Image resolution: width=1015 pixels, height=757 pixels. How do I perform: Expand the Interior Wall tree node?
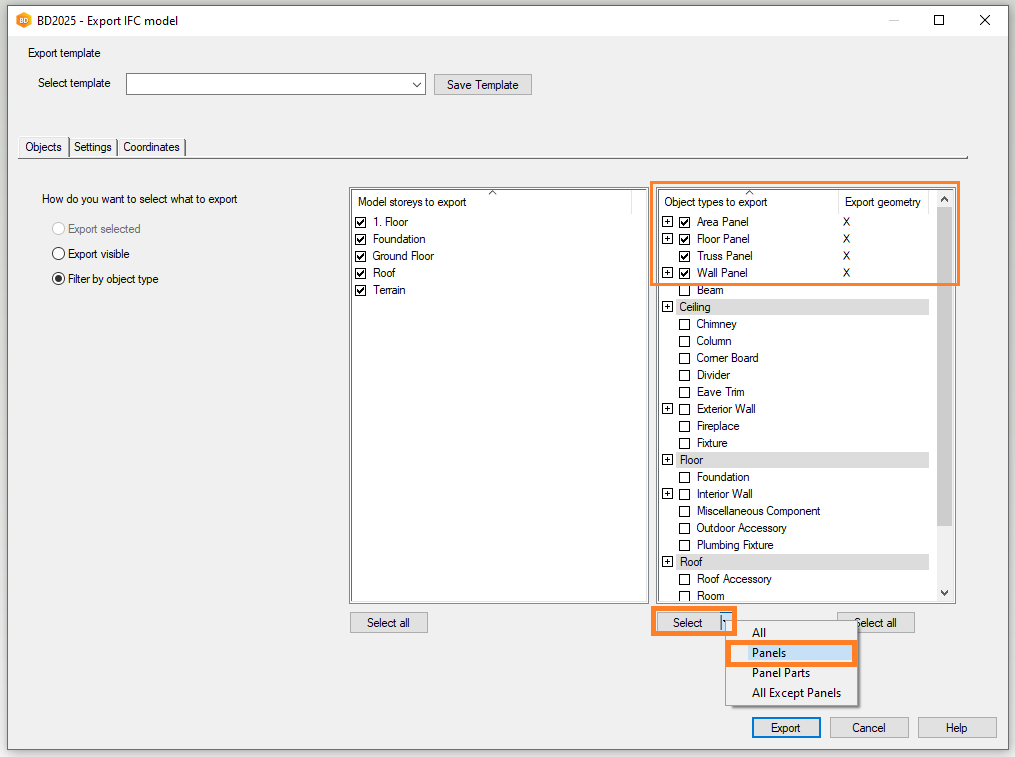[668, 494]
